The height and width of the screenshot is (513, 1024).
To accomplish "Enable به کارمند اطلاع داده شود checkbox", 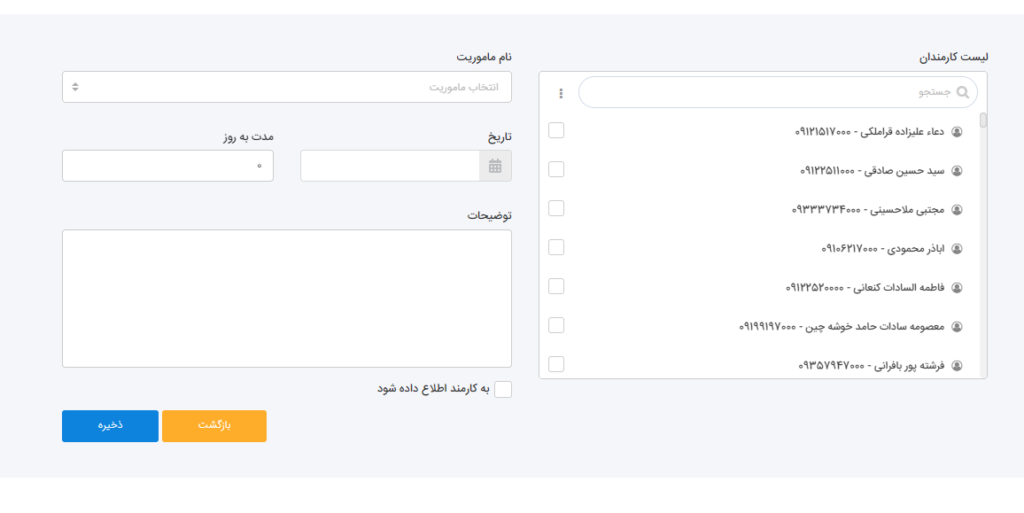I will click(x=503, y=389).
